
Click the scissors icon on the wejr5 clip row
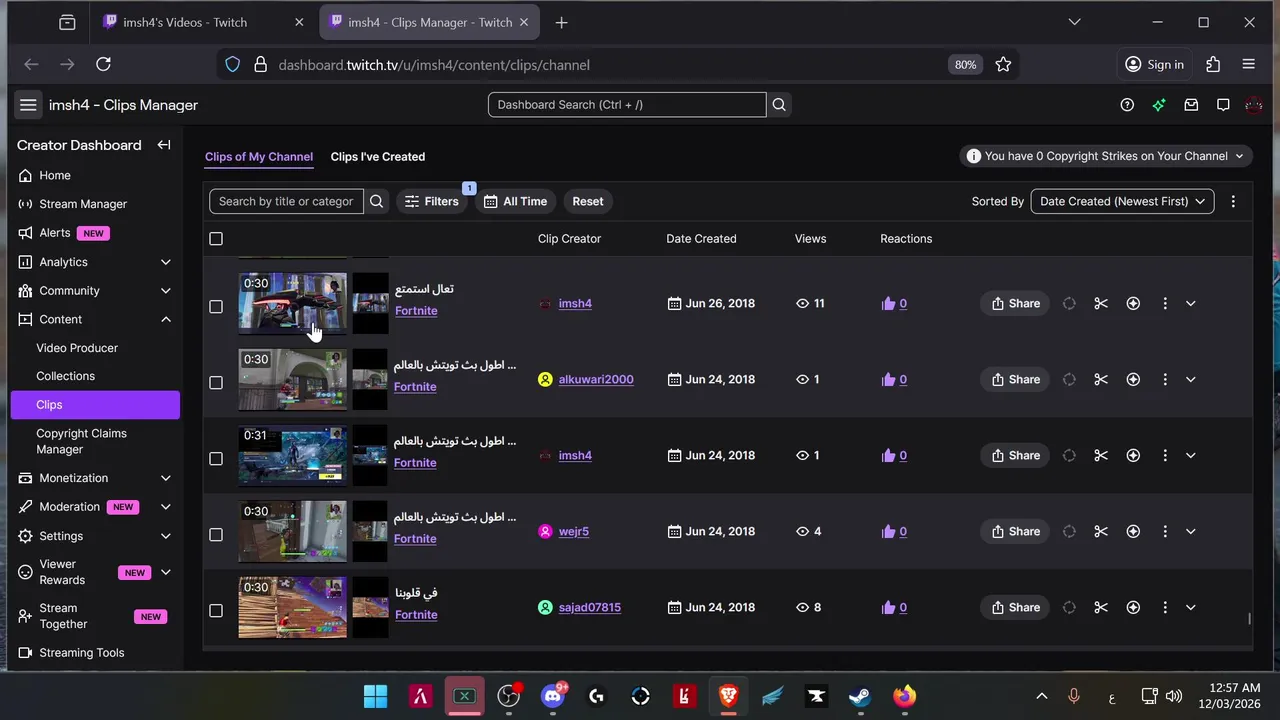(1101, 531)
